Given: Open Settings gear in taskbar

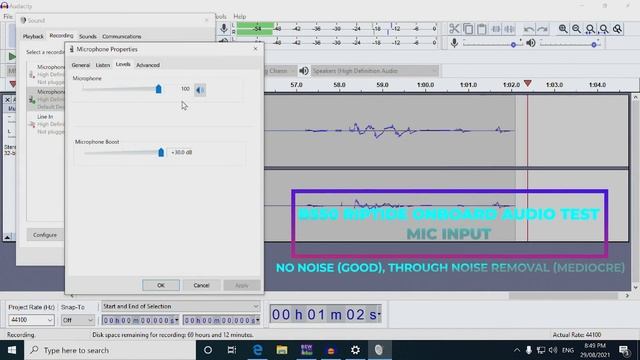Looking at the screenshot, I should click(356, 350).
